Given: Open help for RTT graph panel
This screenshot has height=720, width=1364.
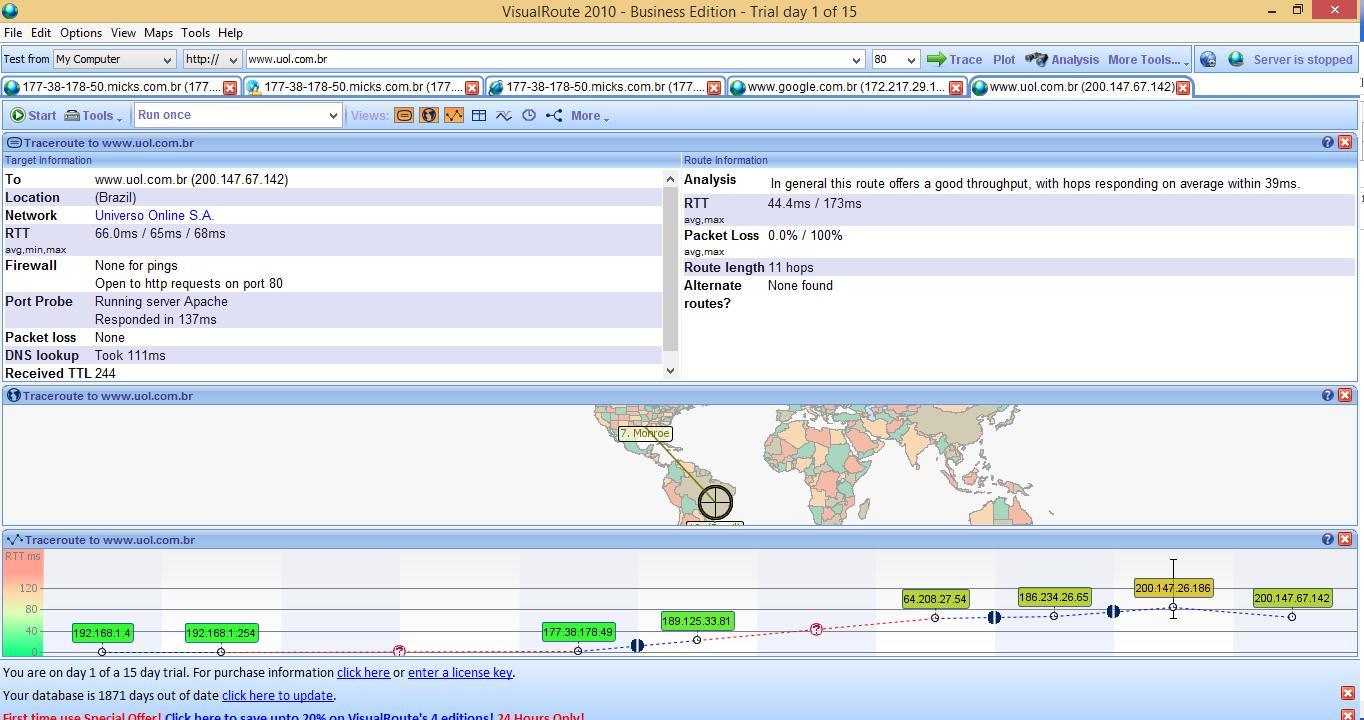Looking at the screenshot, I should coord(1328,539).
